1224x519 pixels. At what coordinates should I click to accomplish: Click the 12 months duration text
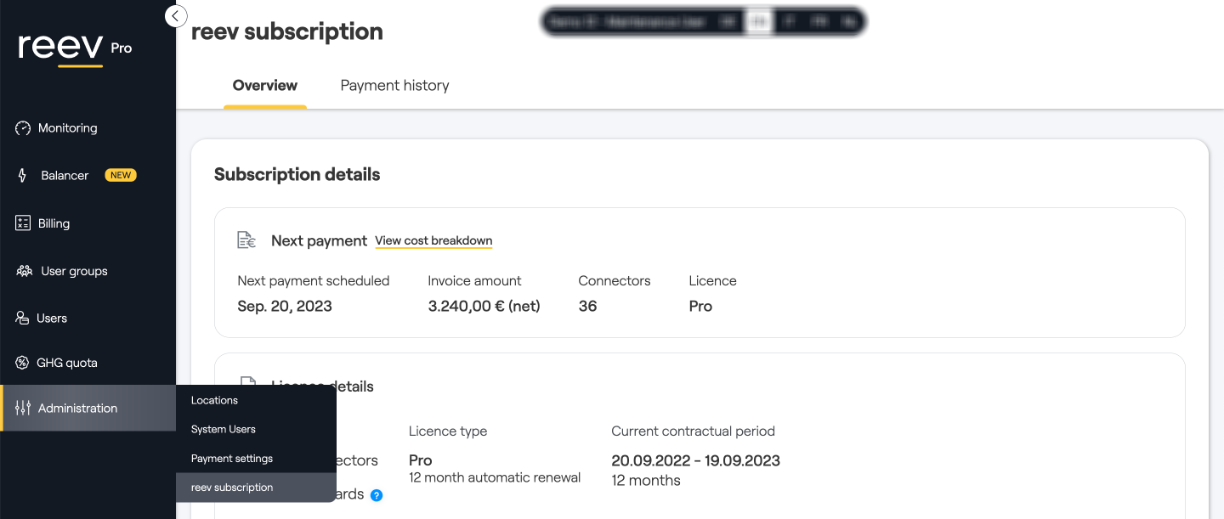(x=646, y=480)
